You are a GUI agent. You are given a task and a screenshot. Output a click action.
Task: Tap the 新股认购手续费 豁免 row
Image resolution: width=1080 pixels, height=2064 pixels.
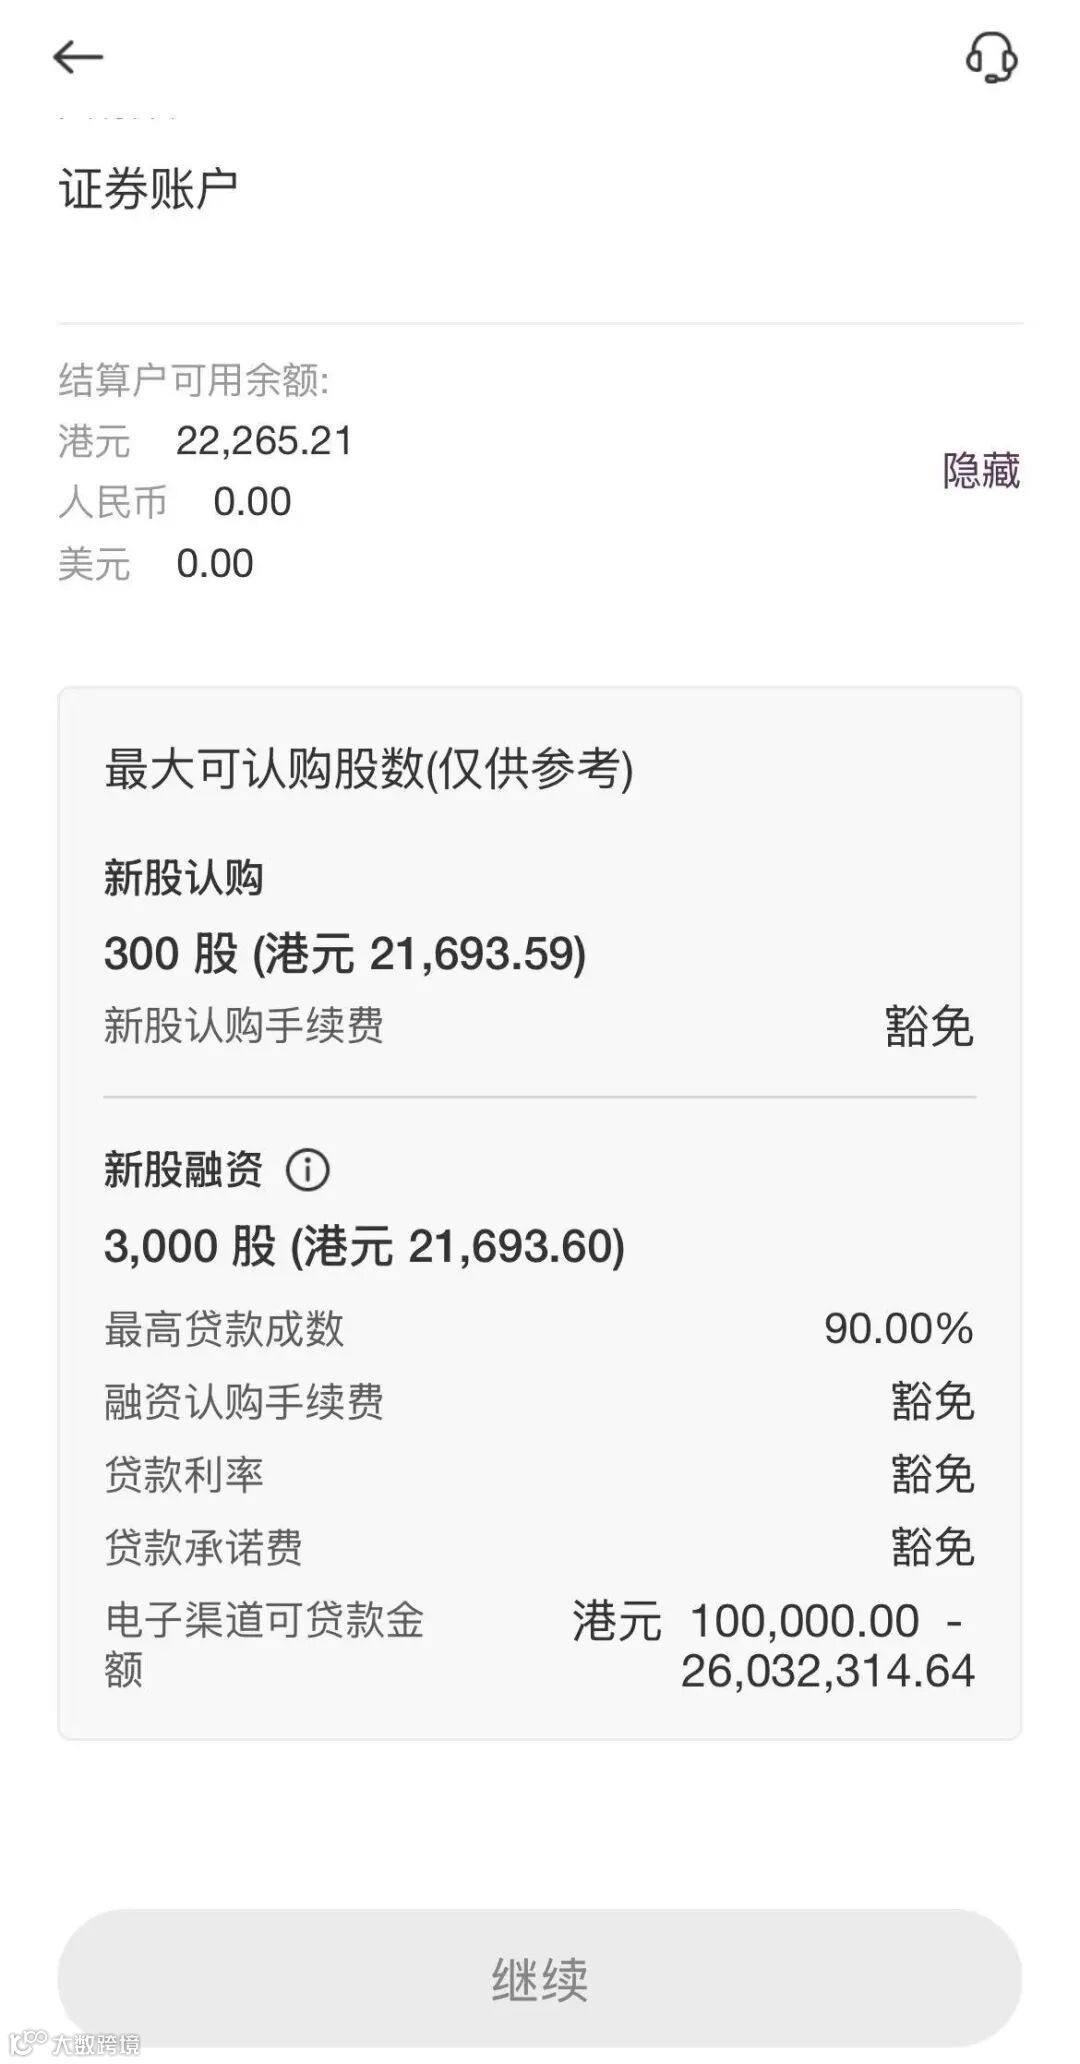click(540, 1026)
